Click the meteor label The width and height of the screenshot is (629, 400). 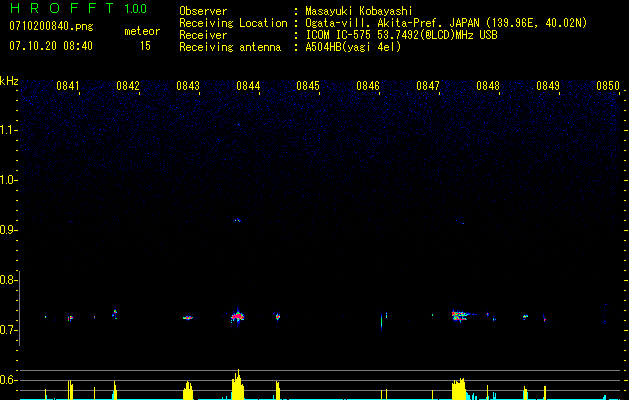pyautogui.click(x=142, y=31)
